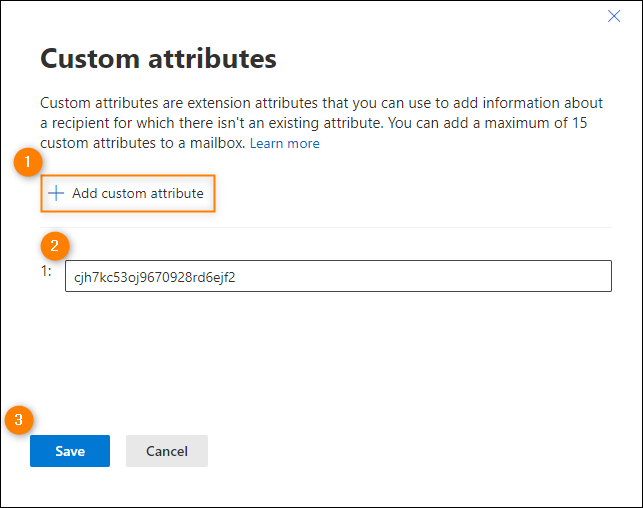Focus the attribute 1 text field

pyautogui.click(x=338, y=276)
